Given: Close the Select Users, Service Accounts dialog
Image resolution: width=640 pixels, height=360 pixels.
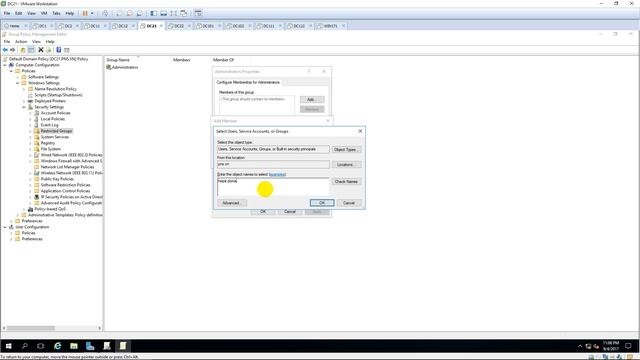Looking at the screenshot, I should 360,131.
